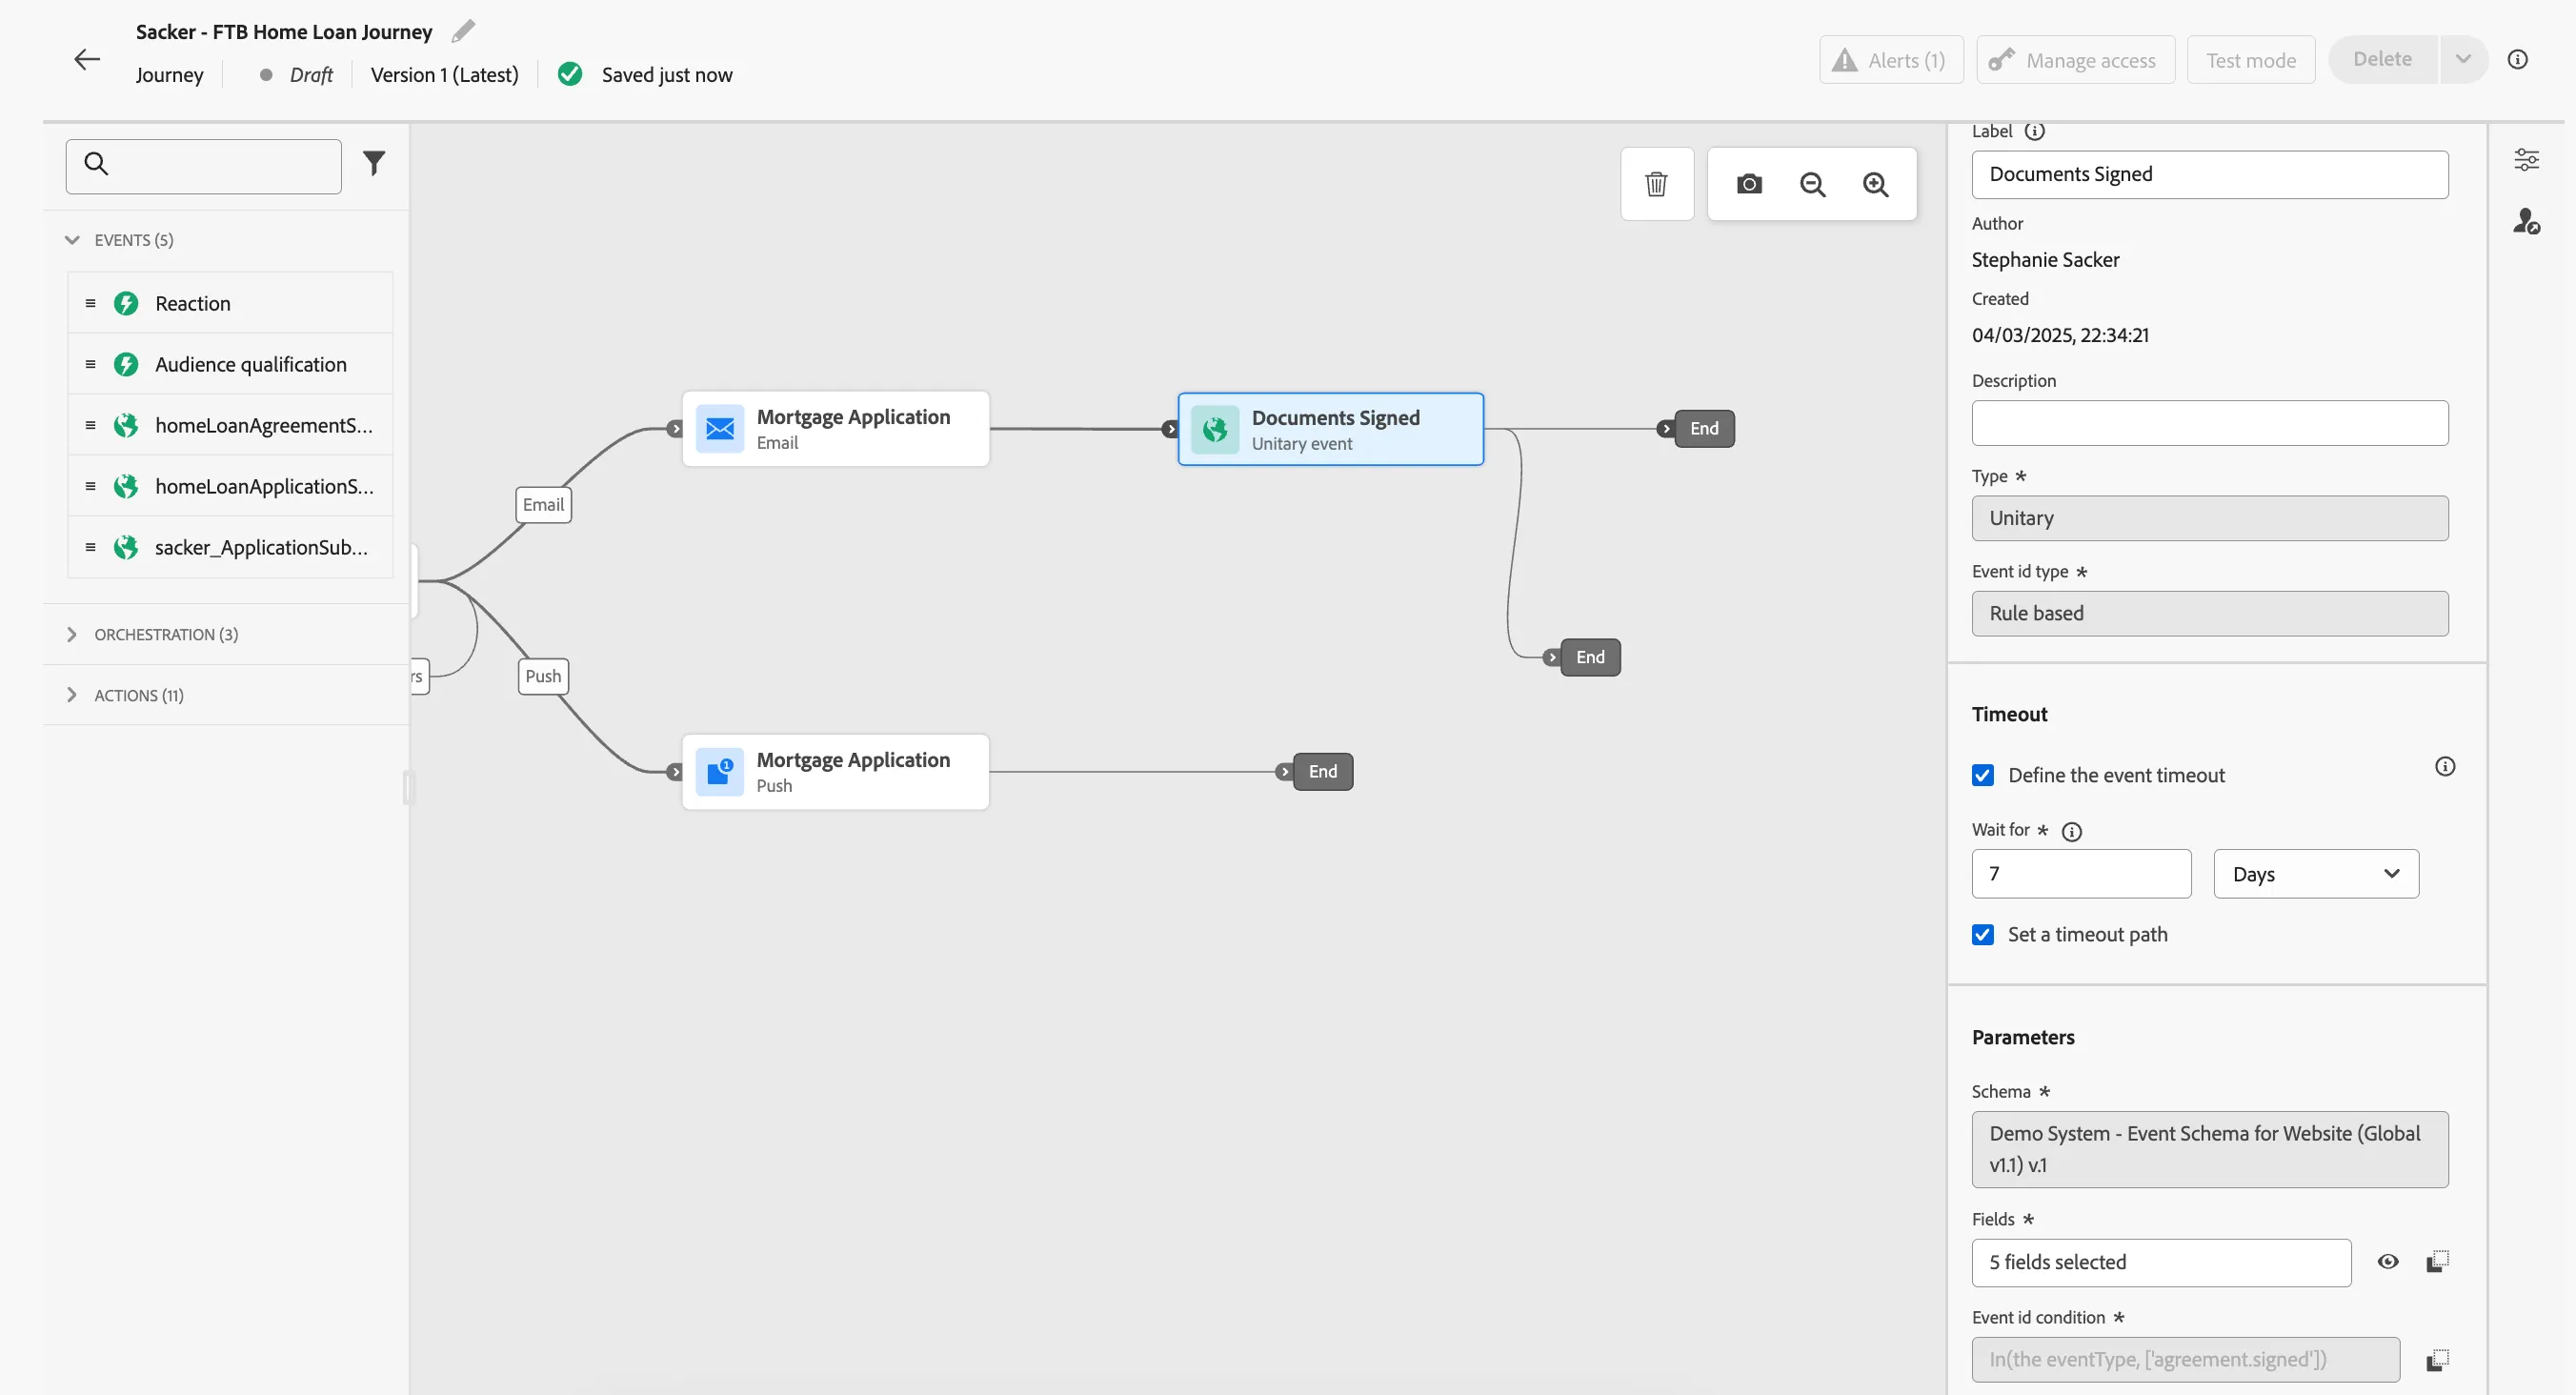Open Alerts (1) button
Image resolution: width=2576 pixels, height=1395 pixels.
(x=1891, y=60)
